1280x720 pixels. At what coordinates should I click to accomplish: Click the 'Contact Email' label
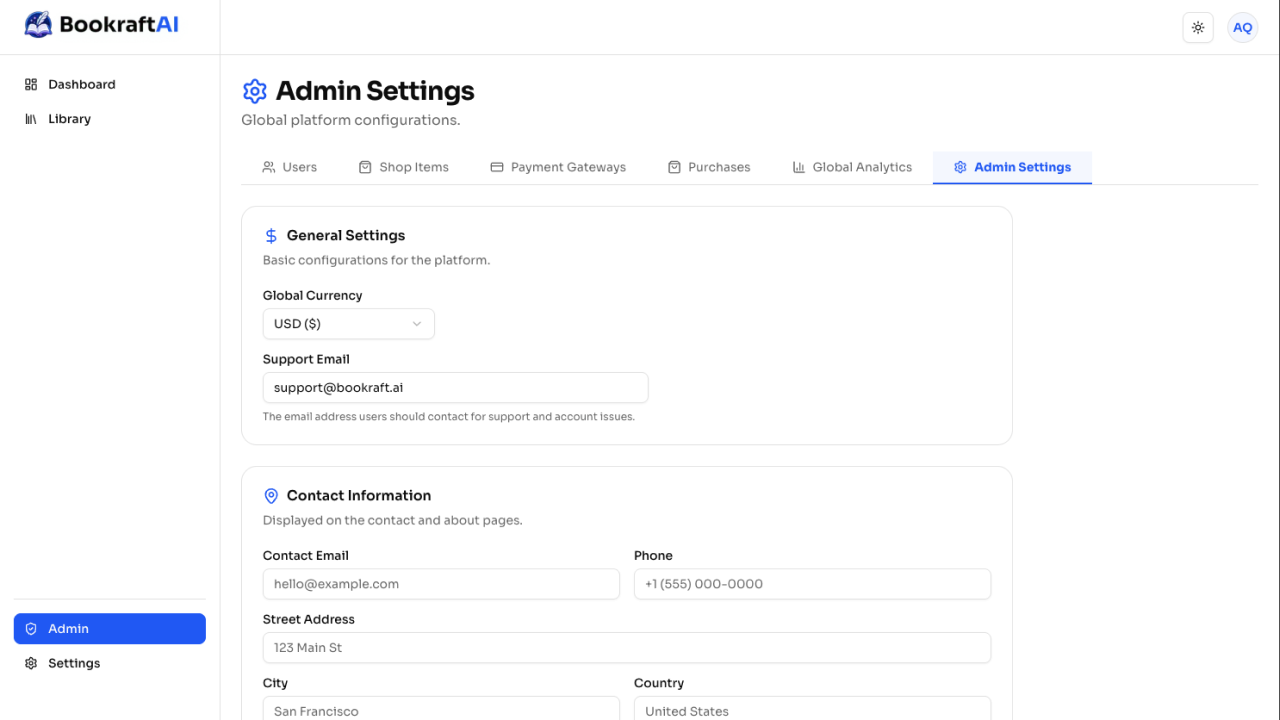[306, 556]
